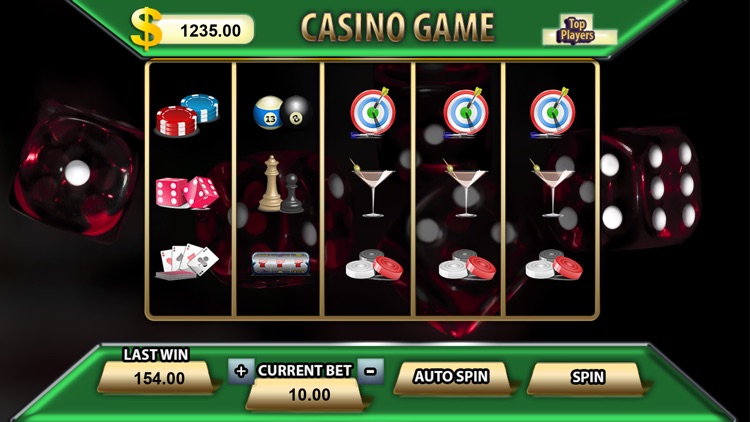Click the dartboard in the fifth reel
The width and height of the screenshot is (750, 422).
click(552, 112)
